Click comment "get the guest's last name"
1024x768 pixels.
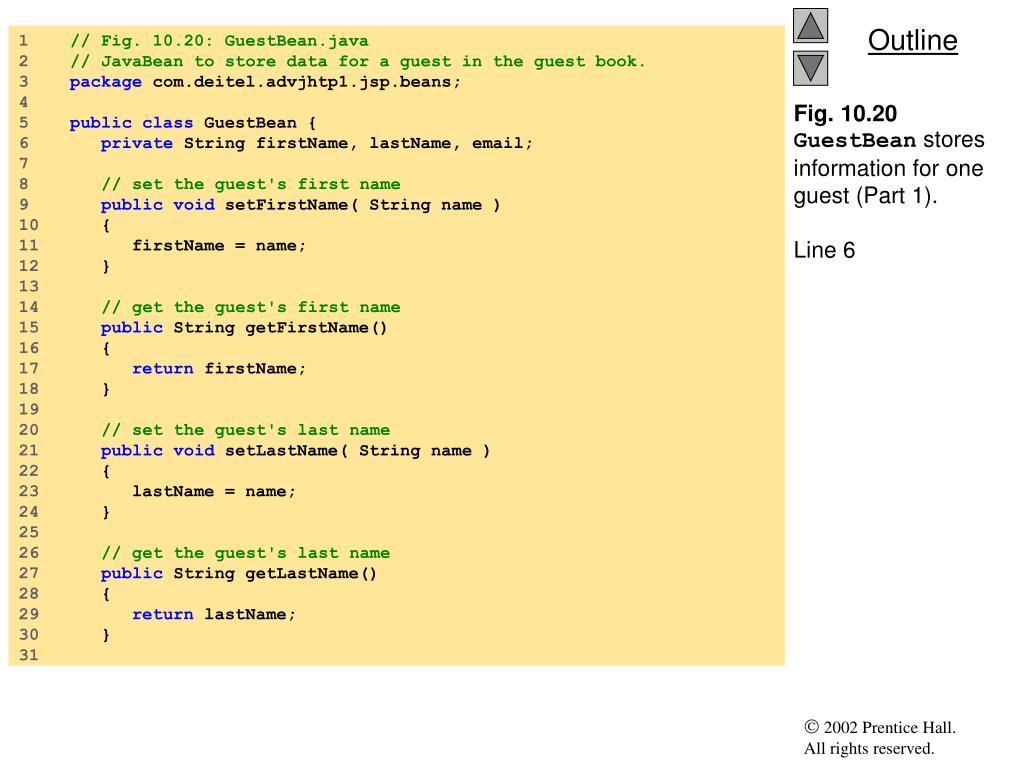coord(246,552)
